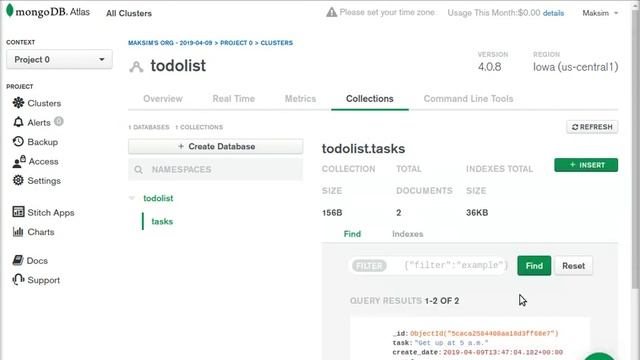Click the alerts count badge
640x360 pixels.
[59, 121]
